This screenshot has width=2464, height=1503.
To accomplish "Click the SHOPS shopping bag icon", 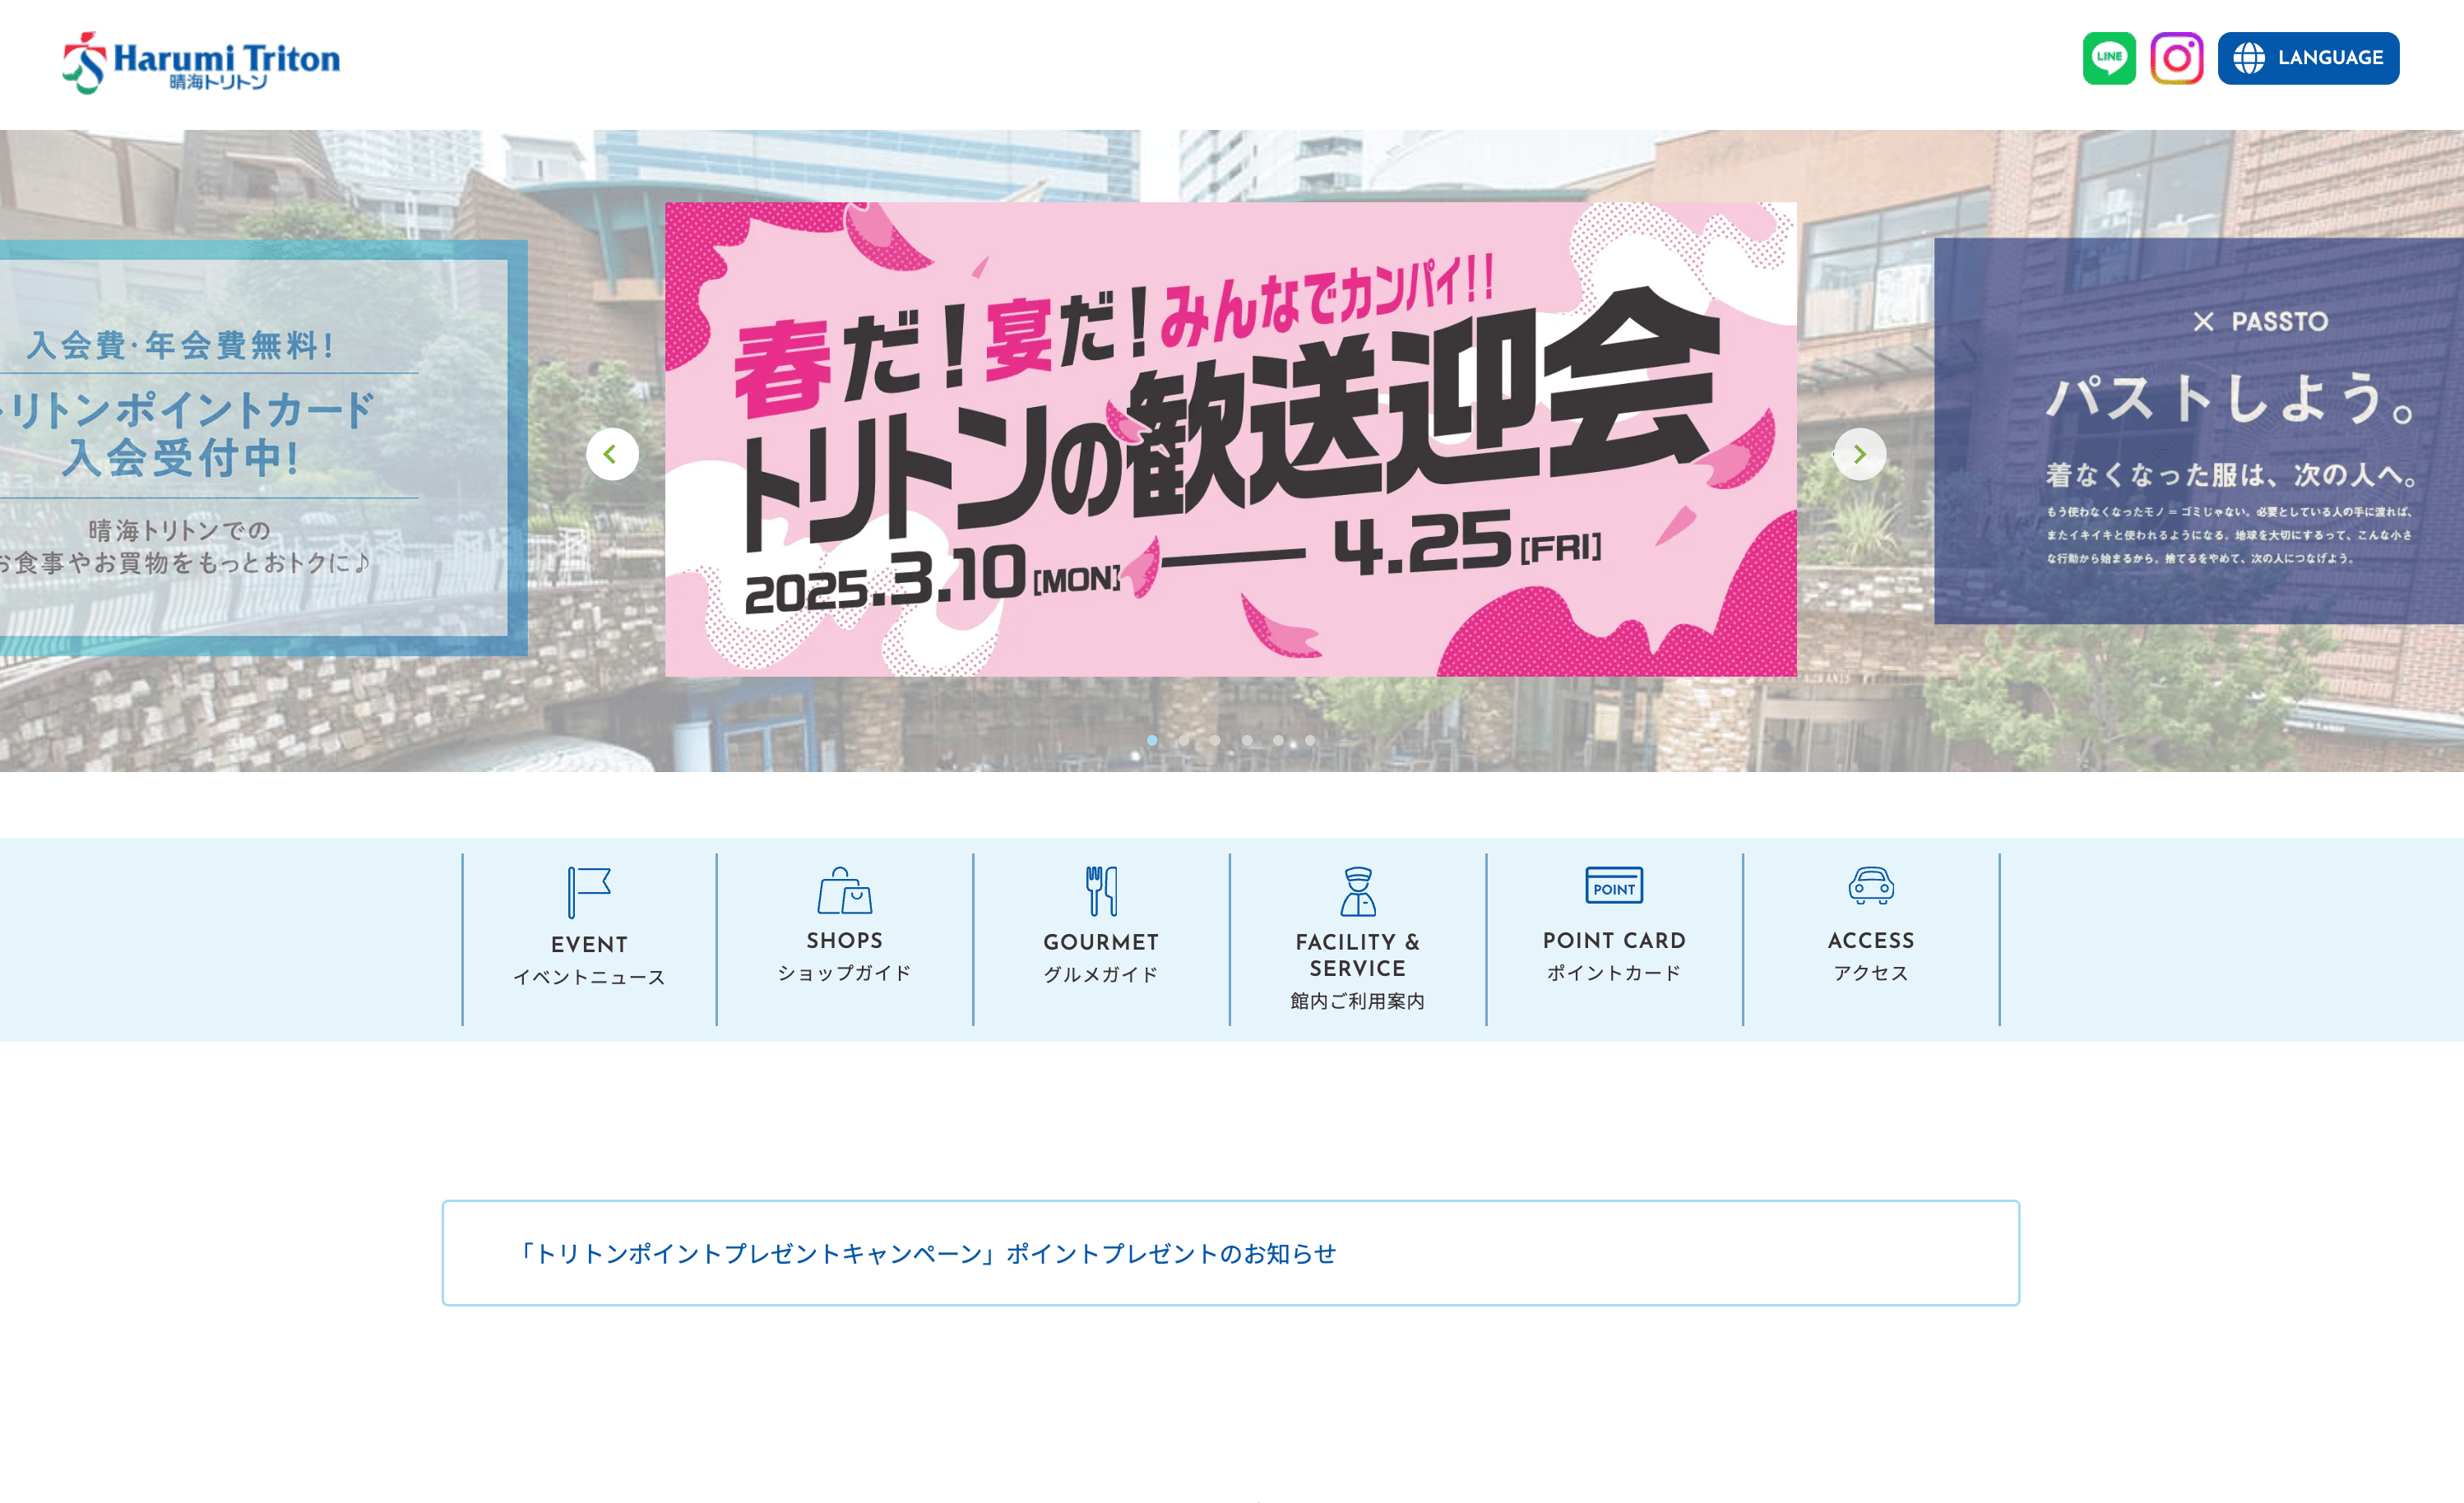I will (x=845, y=890).
